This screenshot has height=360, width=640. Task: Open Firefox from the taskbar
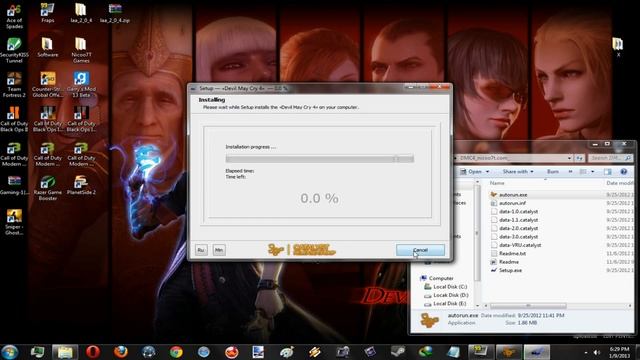click(x=120, y=352)
